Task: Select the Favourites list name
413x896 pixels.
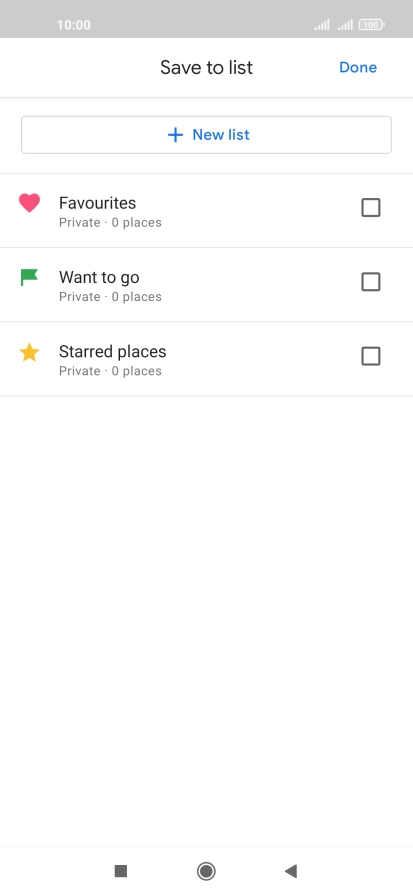Action: [x=98, y=203]
